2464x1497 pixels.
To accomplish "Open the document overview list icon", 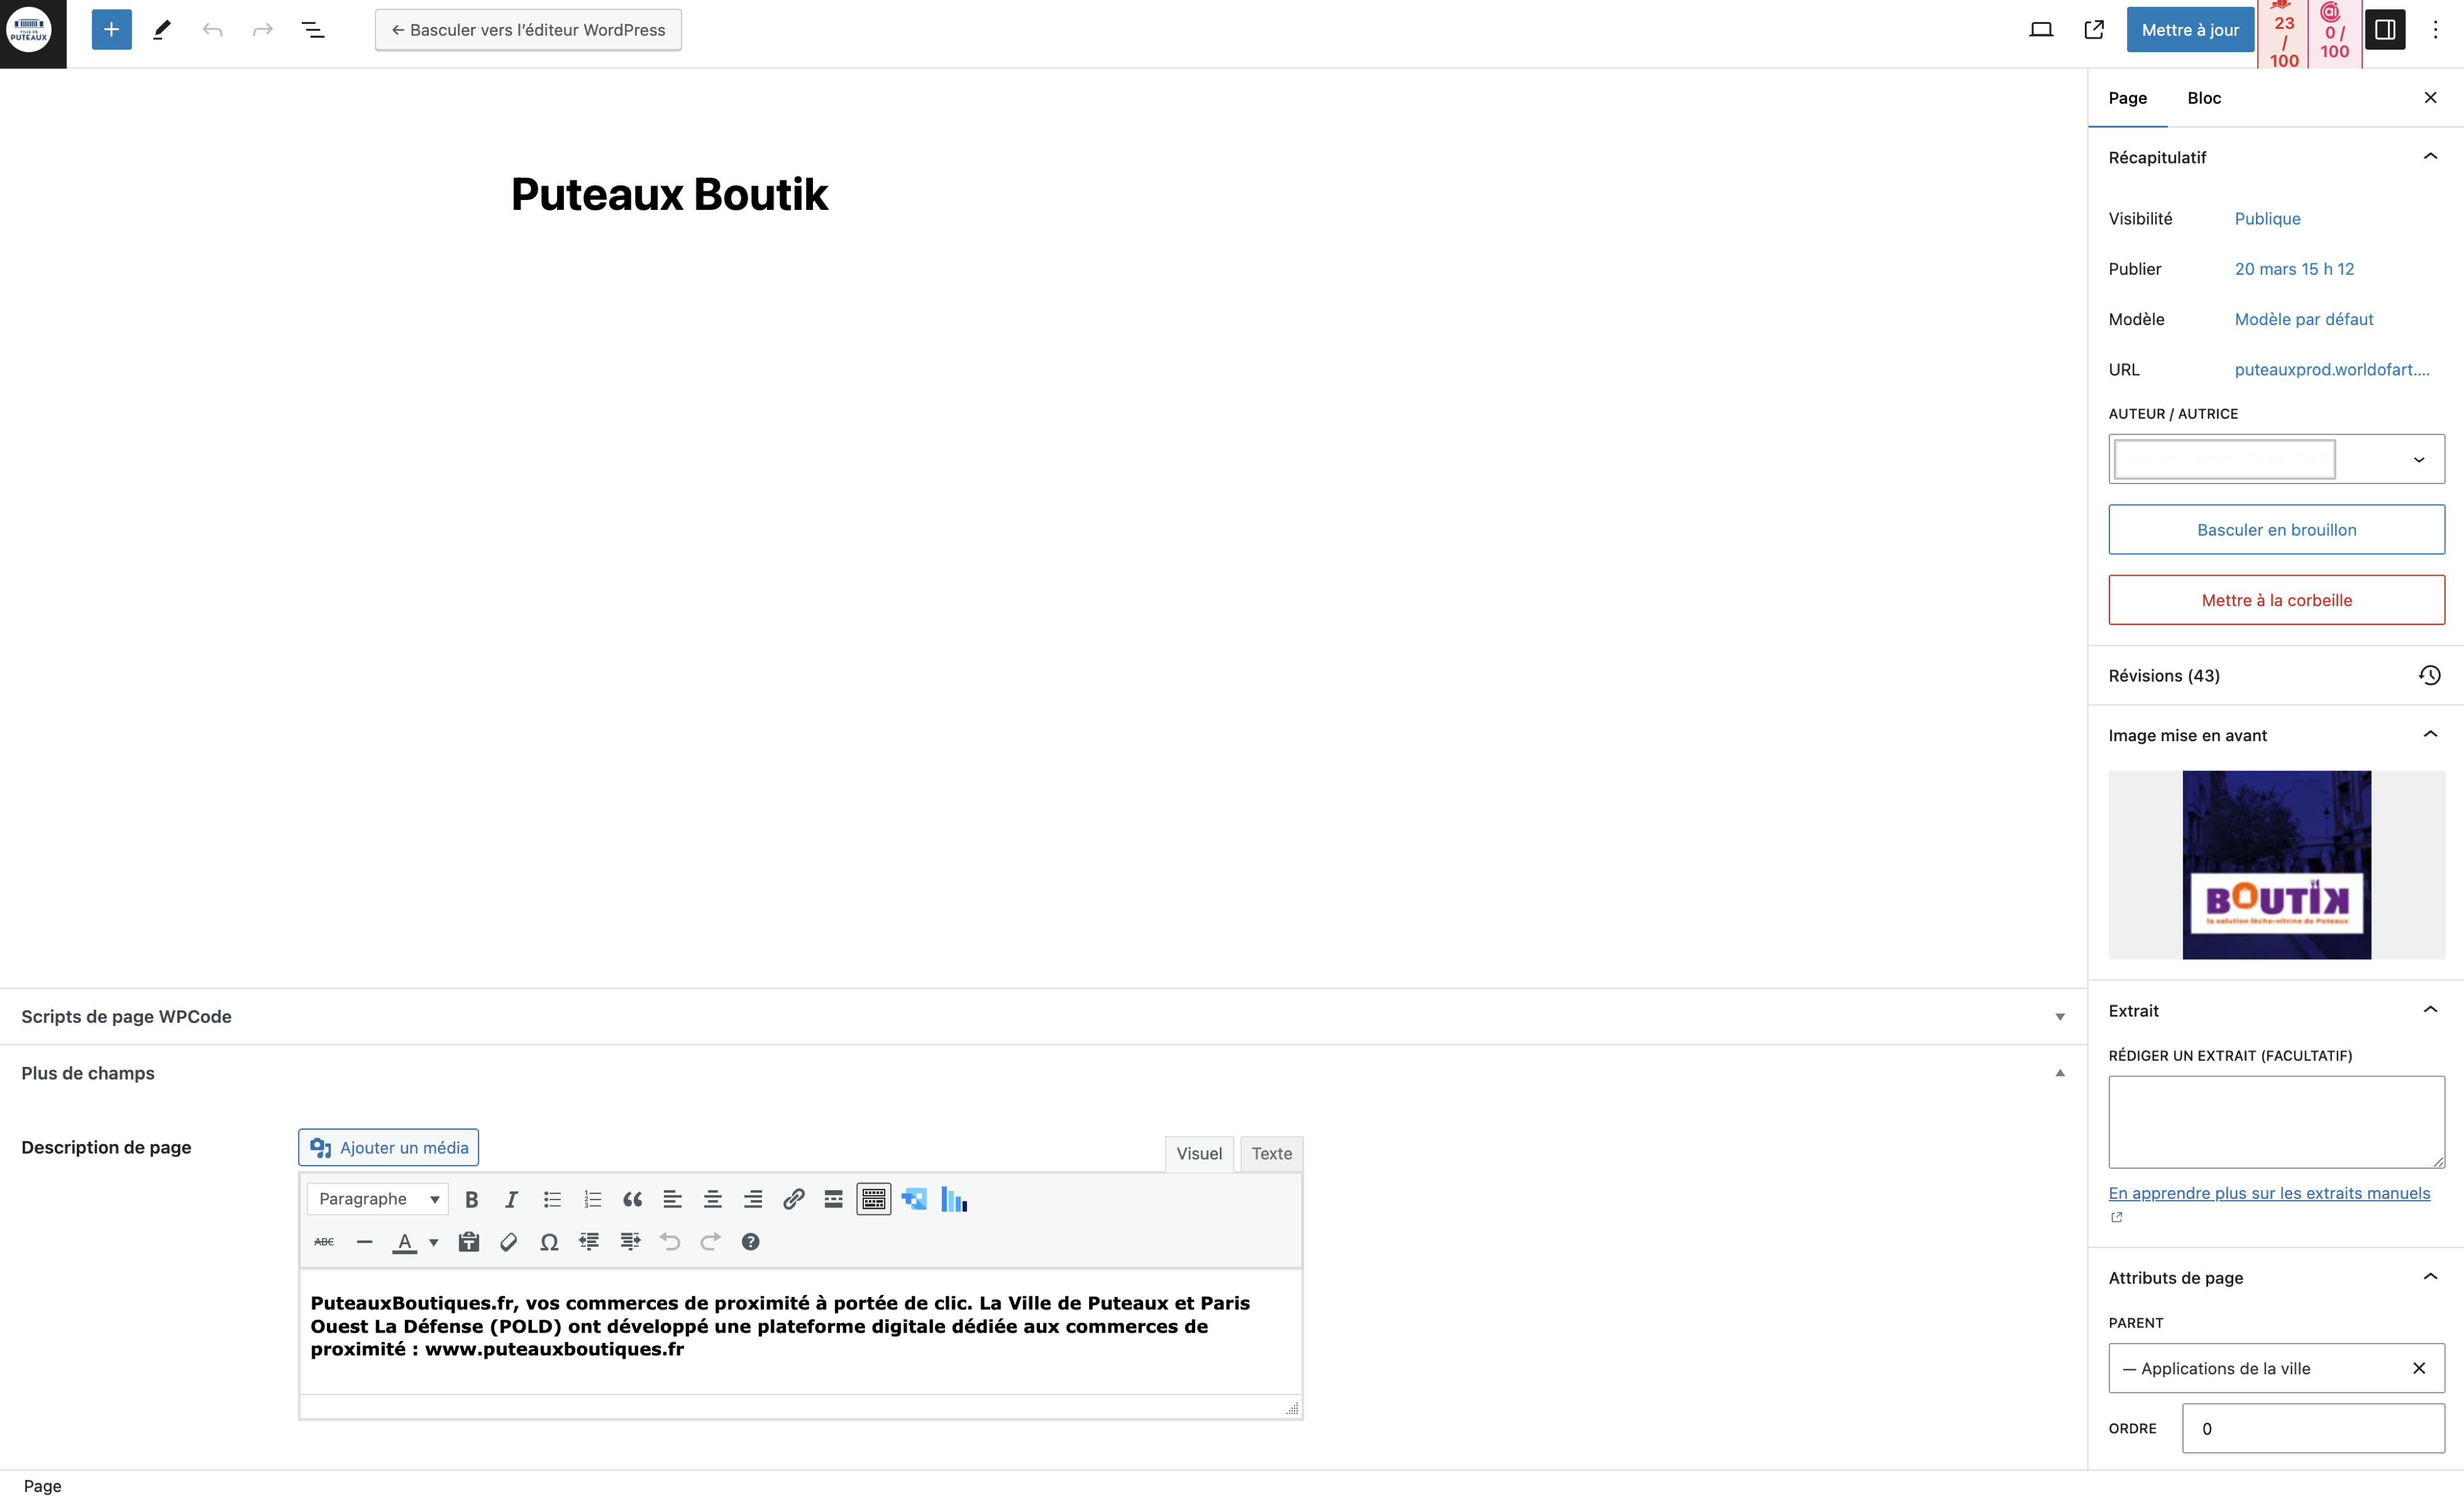I will tap(313, 30).
